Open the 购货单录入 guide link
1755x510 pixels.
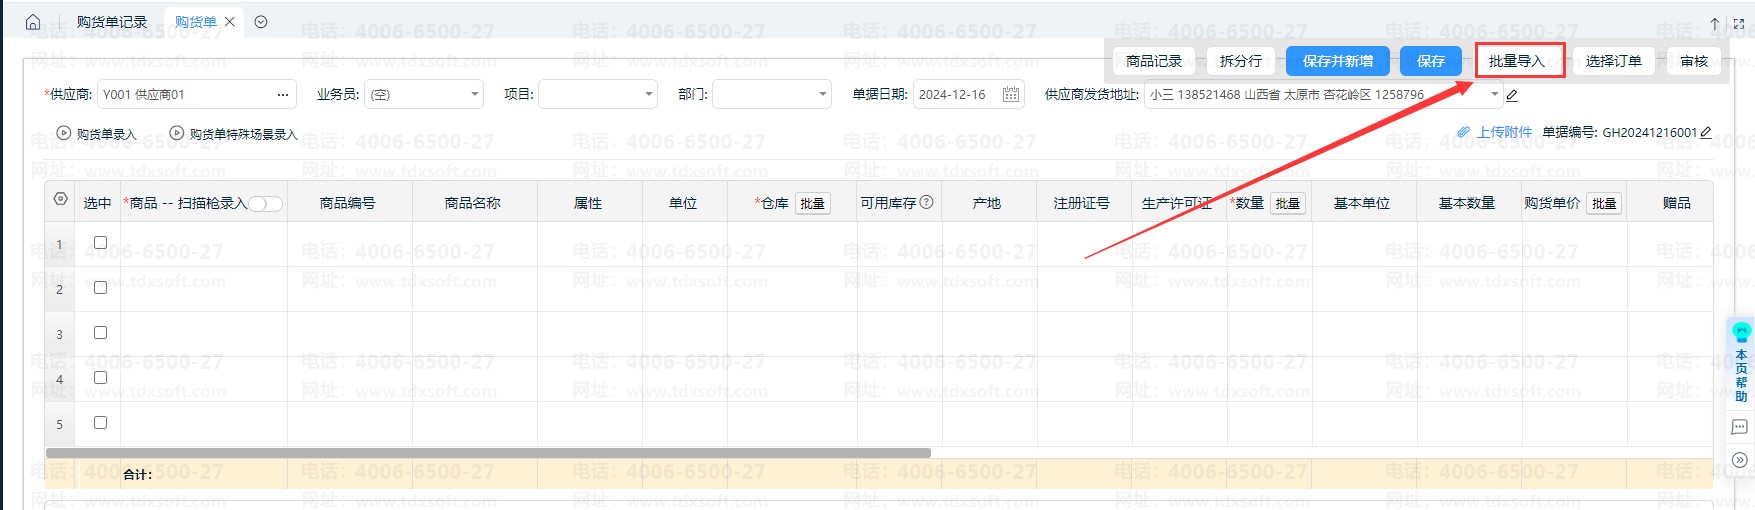pos(107,134)
